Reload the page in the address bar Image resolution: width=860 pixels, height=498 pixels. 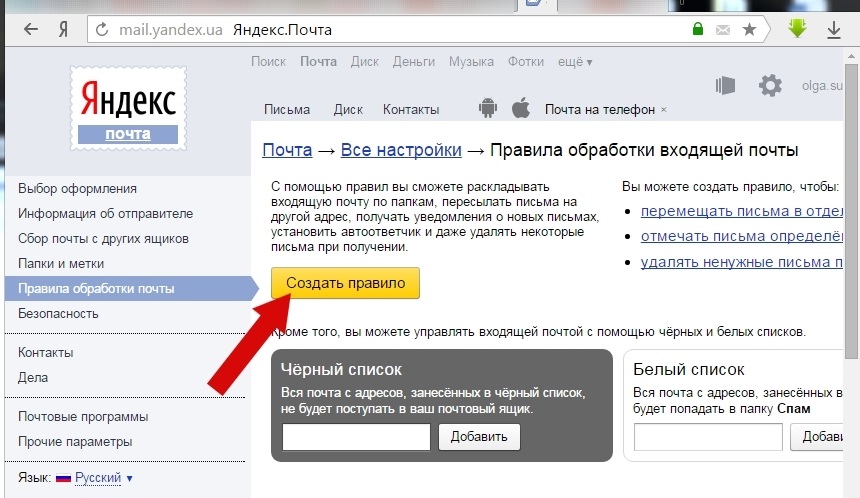pyautogui.click(x=102, y=30)
